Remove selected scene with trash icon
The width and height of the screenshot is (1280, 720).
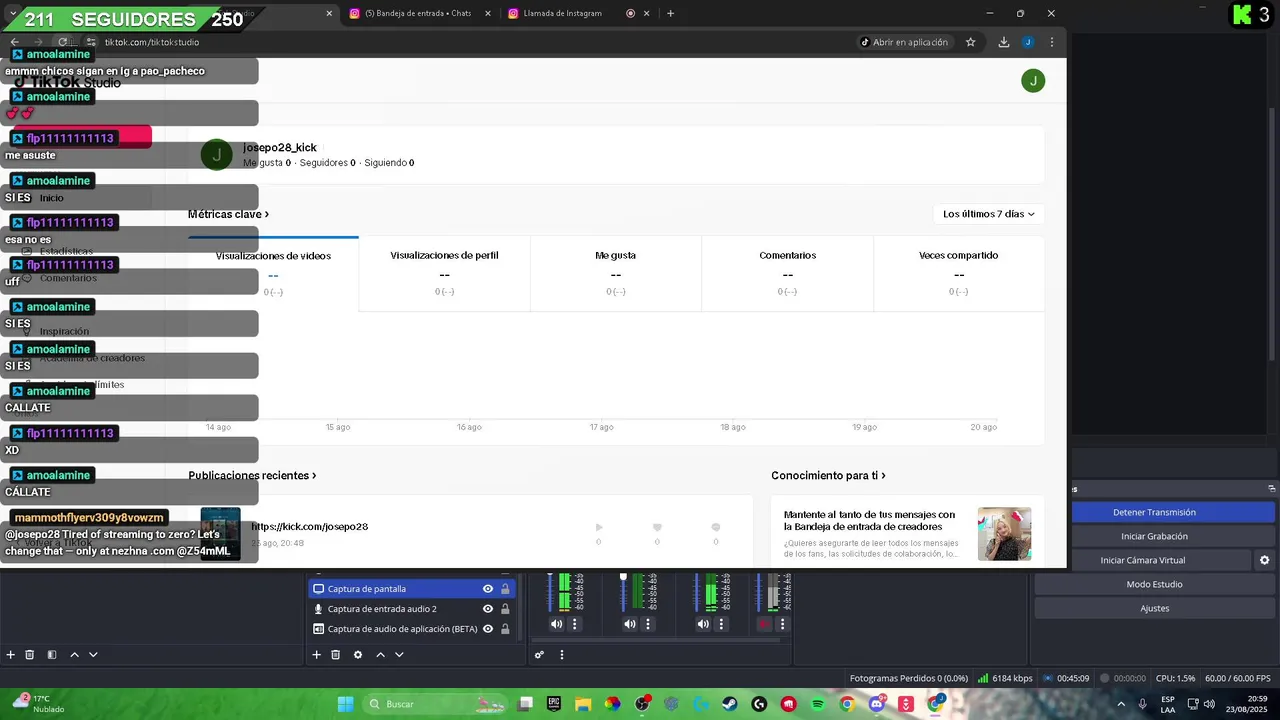click(30, 655)
